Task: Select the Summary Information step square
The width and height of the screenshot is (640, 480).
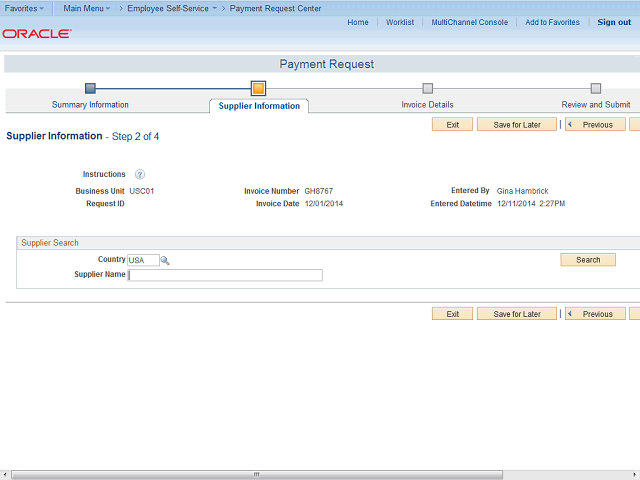Action: coord(90,88)
